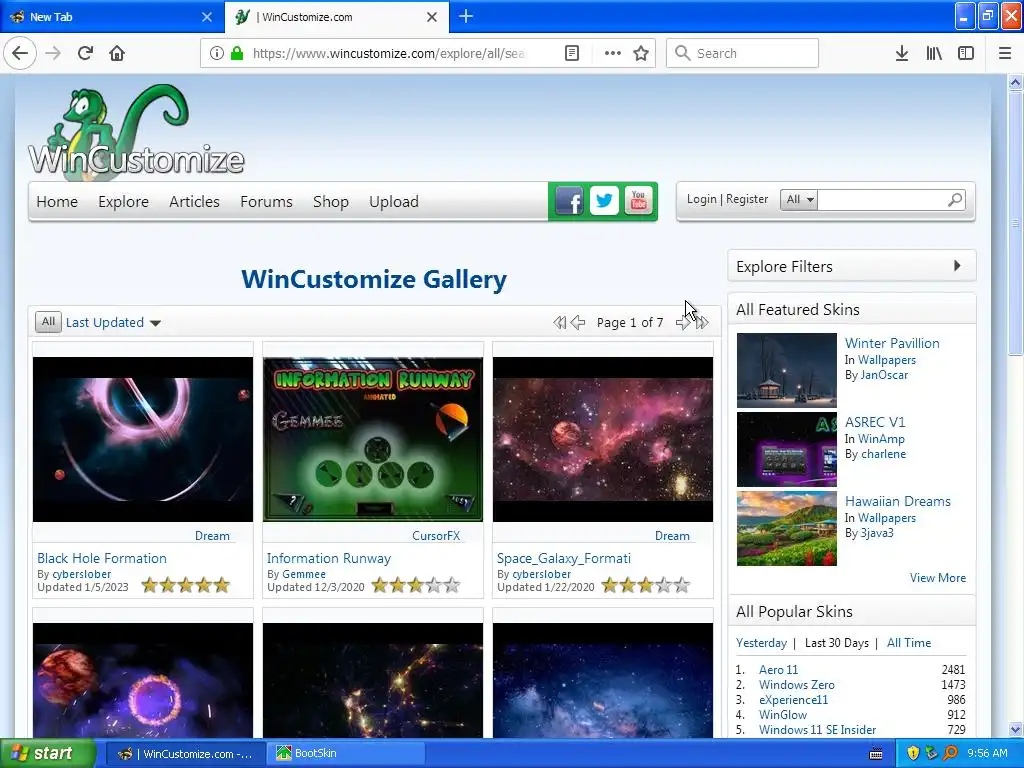Open the Home nav item

tap(57, 202)
